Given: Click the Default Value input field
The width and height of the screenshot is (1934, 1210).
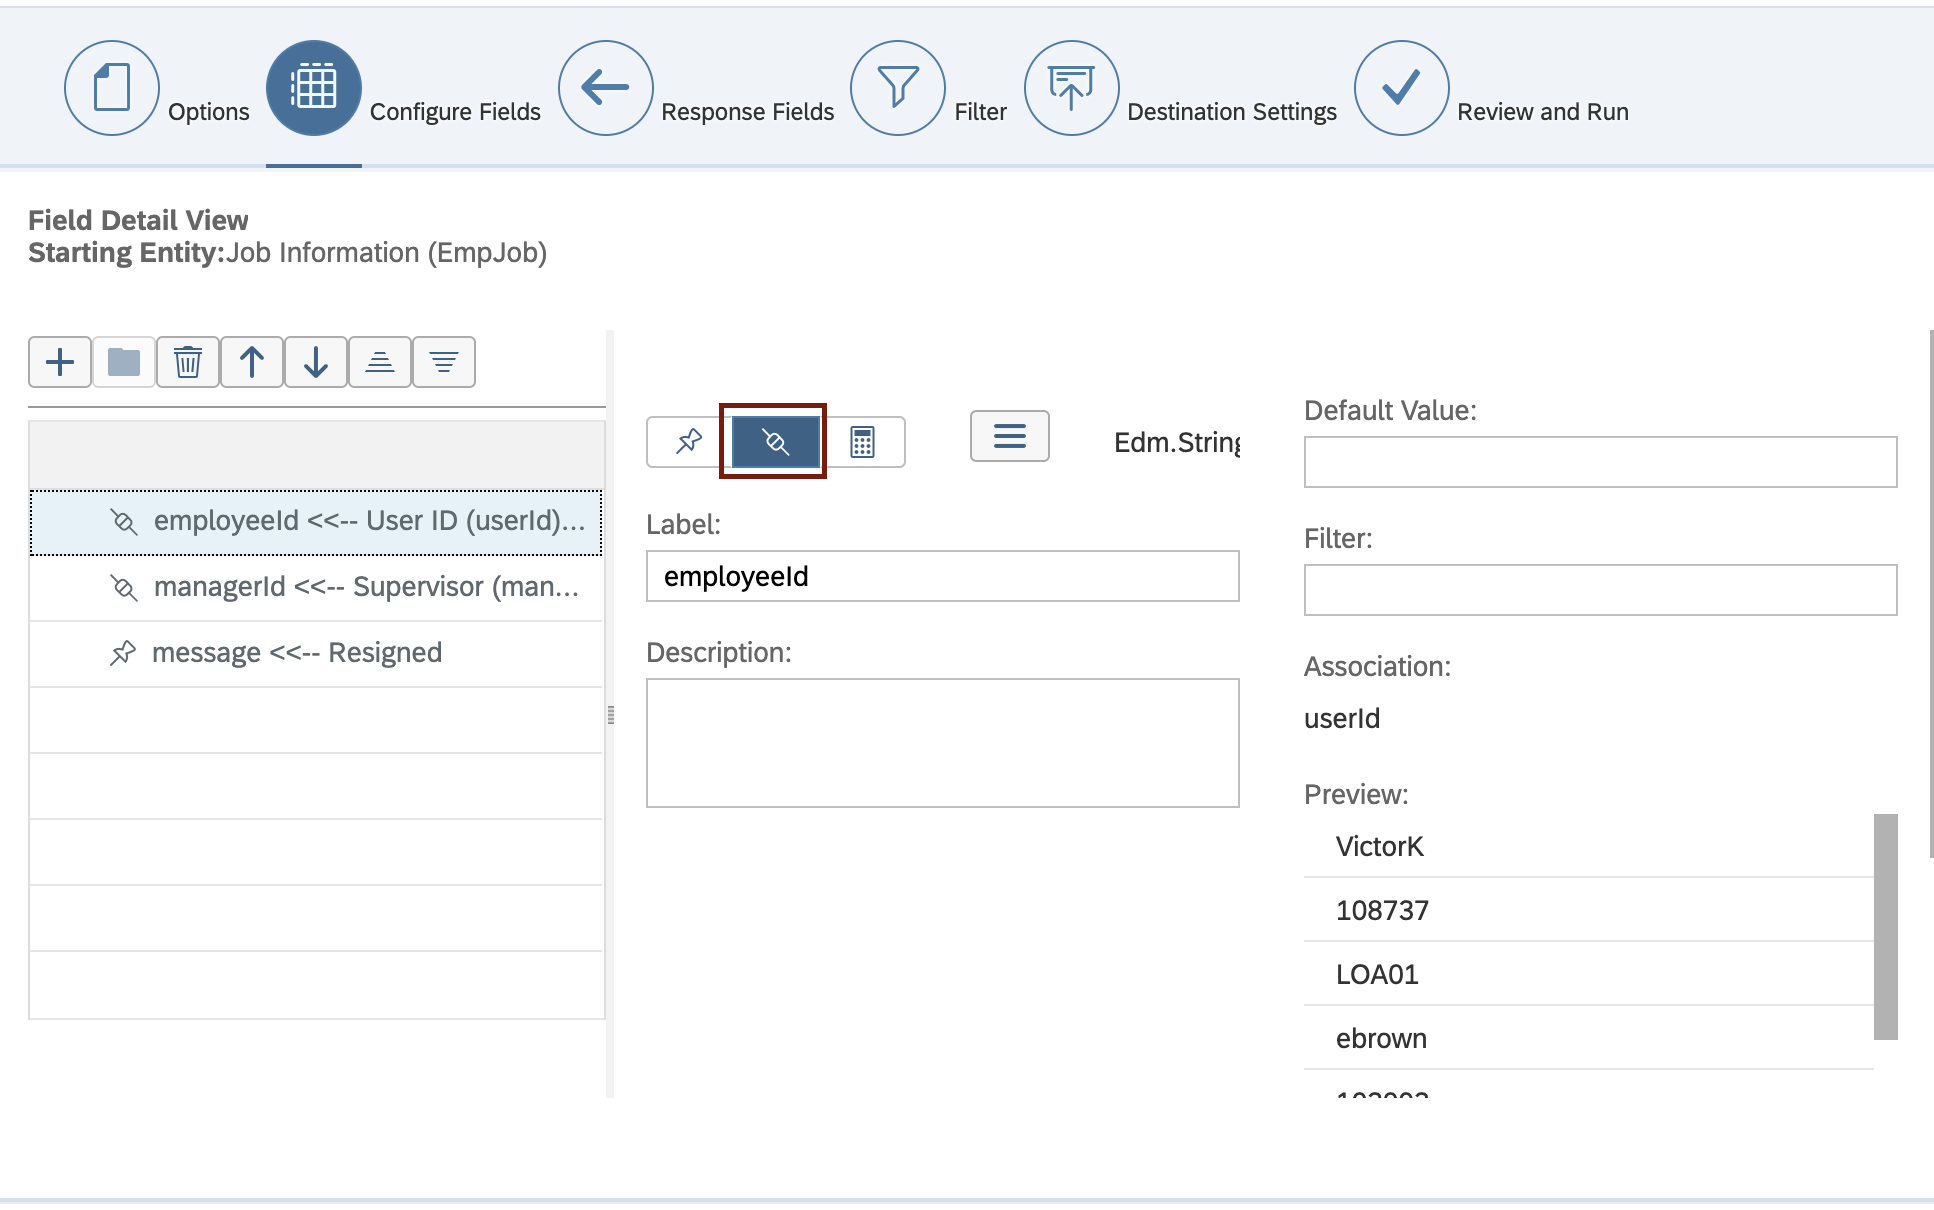Looking at the screenshot, I should [1599, 462].
